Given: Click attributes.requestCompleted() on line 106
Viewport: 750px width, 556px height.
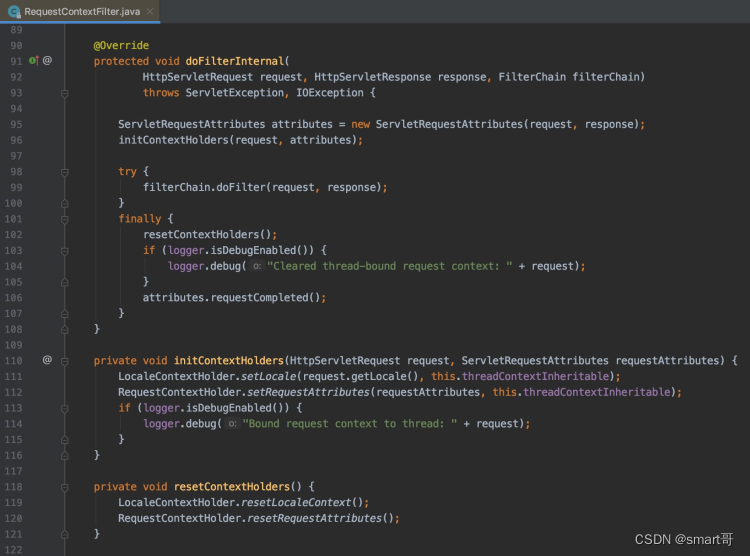Looking at the screenshot, I should click(232, 298).
